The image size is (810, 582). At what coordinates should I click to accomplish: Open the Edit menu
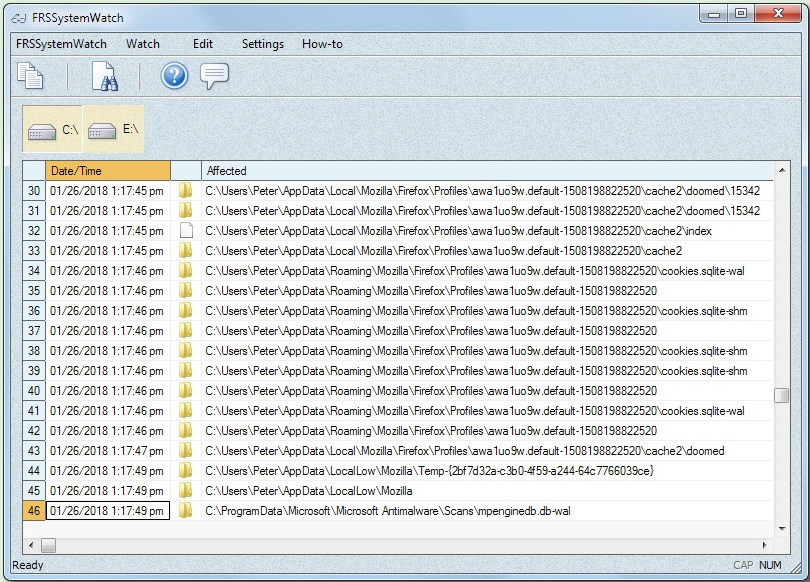pos(202,44)
